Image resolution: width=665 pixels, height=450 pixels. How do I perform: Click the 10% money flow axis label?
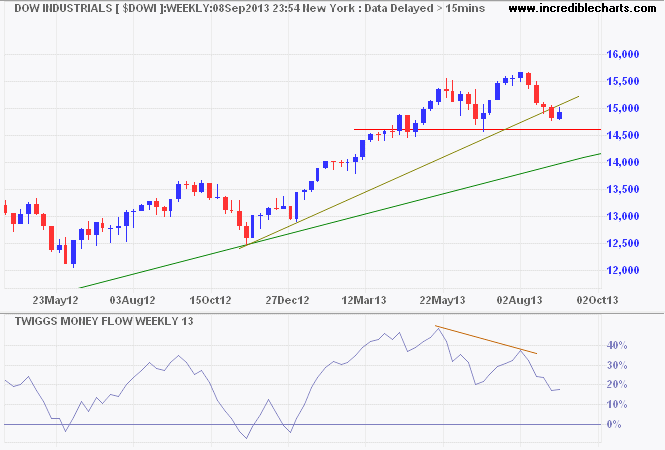[x=617, y=405]
